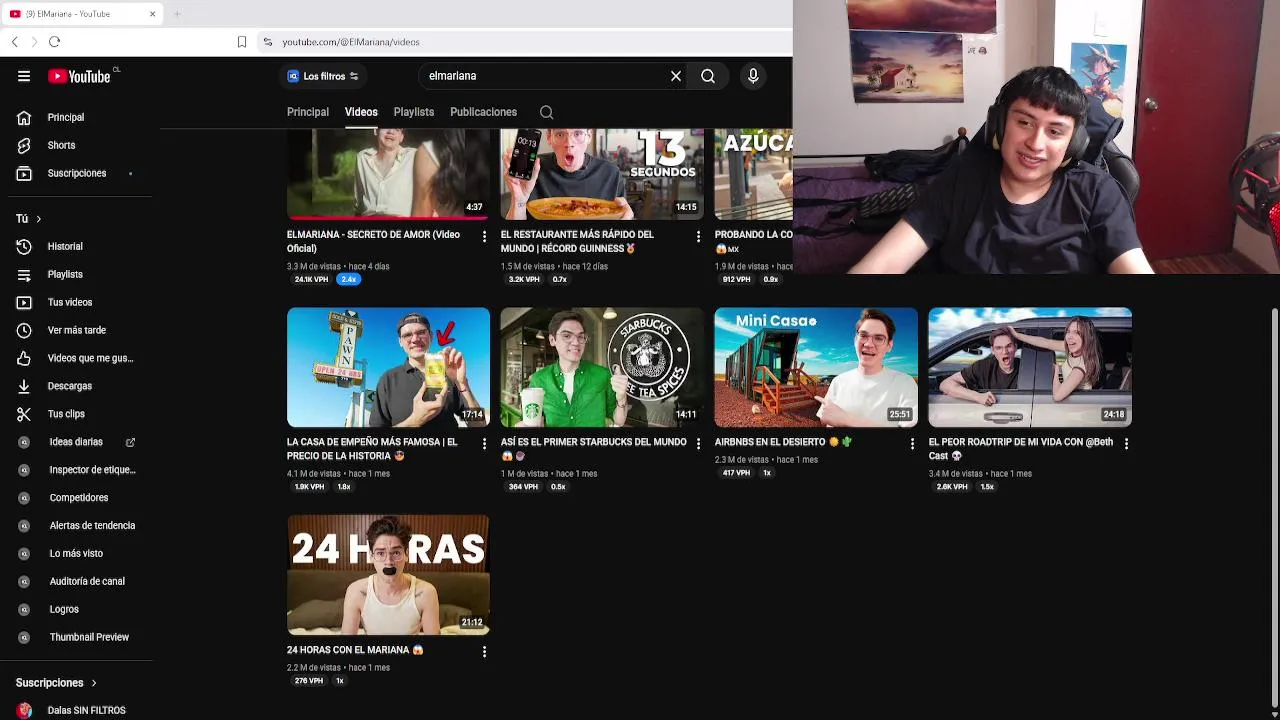Open options menu for Restaurante más rápido video

(698, 237)
